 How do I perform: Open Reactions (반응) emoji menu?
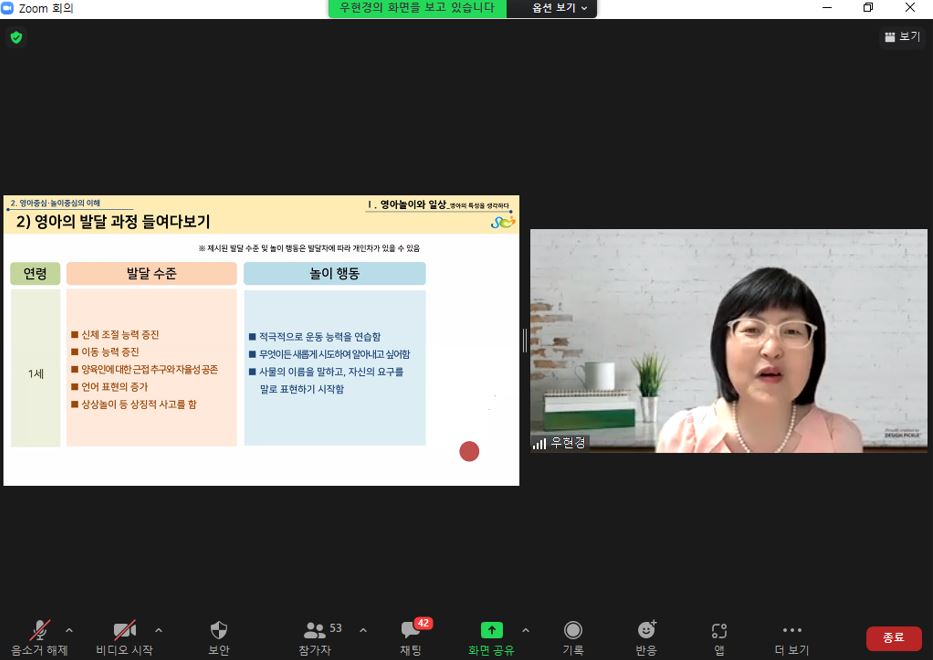point(646,631)
